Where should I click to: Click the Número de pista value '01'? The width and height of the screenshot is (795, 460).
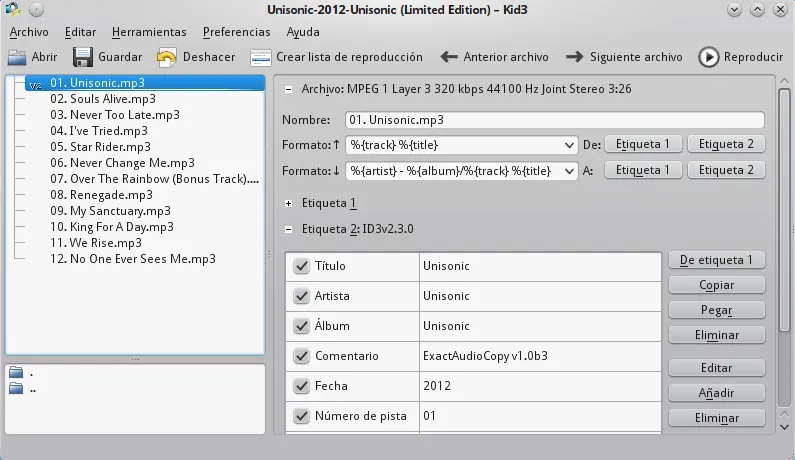540,416
